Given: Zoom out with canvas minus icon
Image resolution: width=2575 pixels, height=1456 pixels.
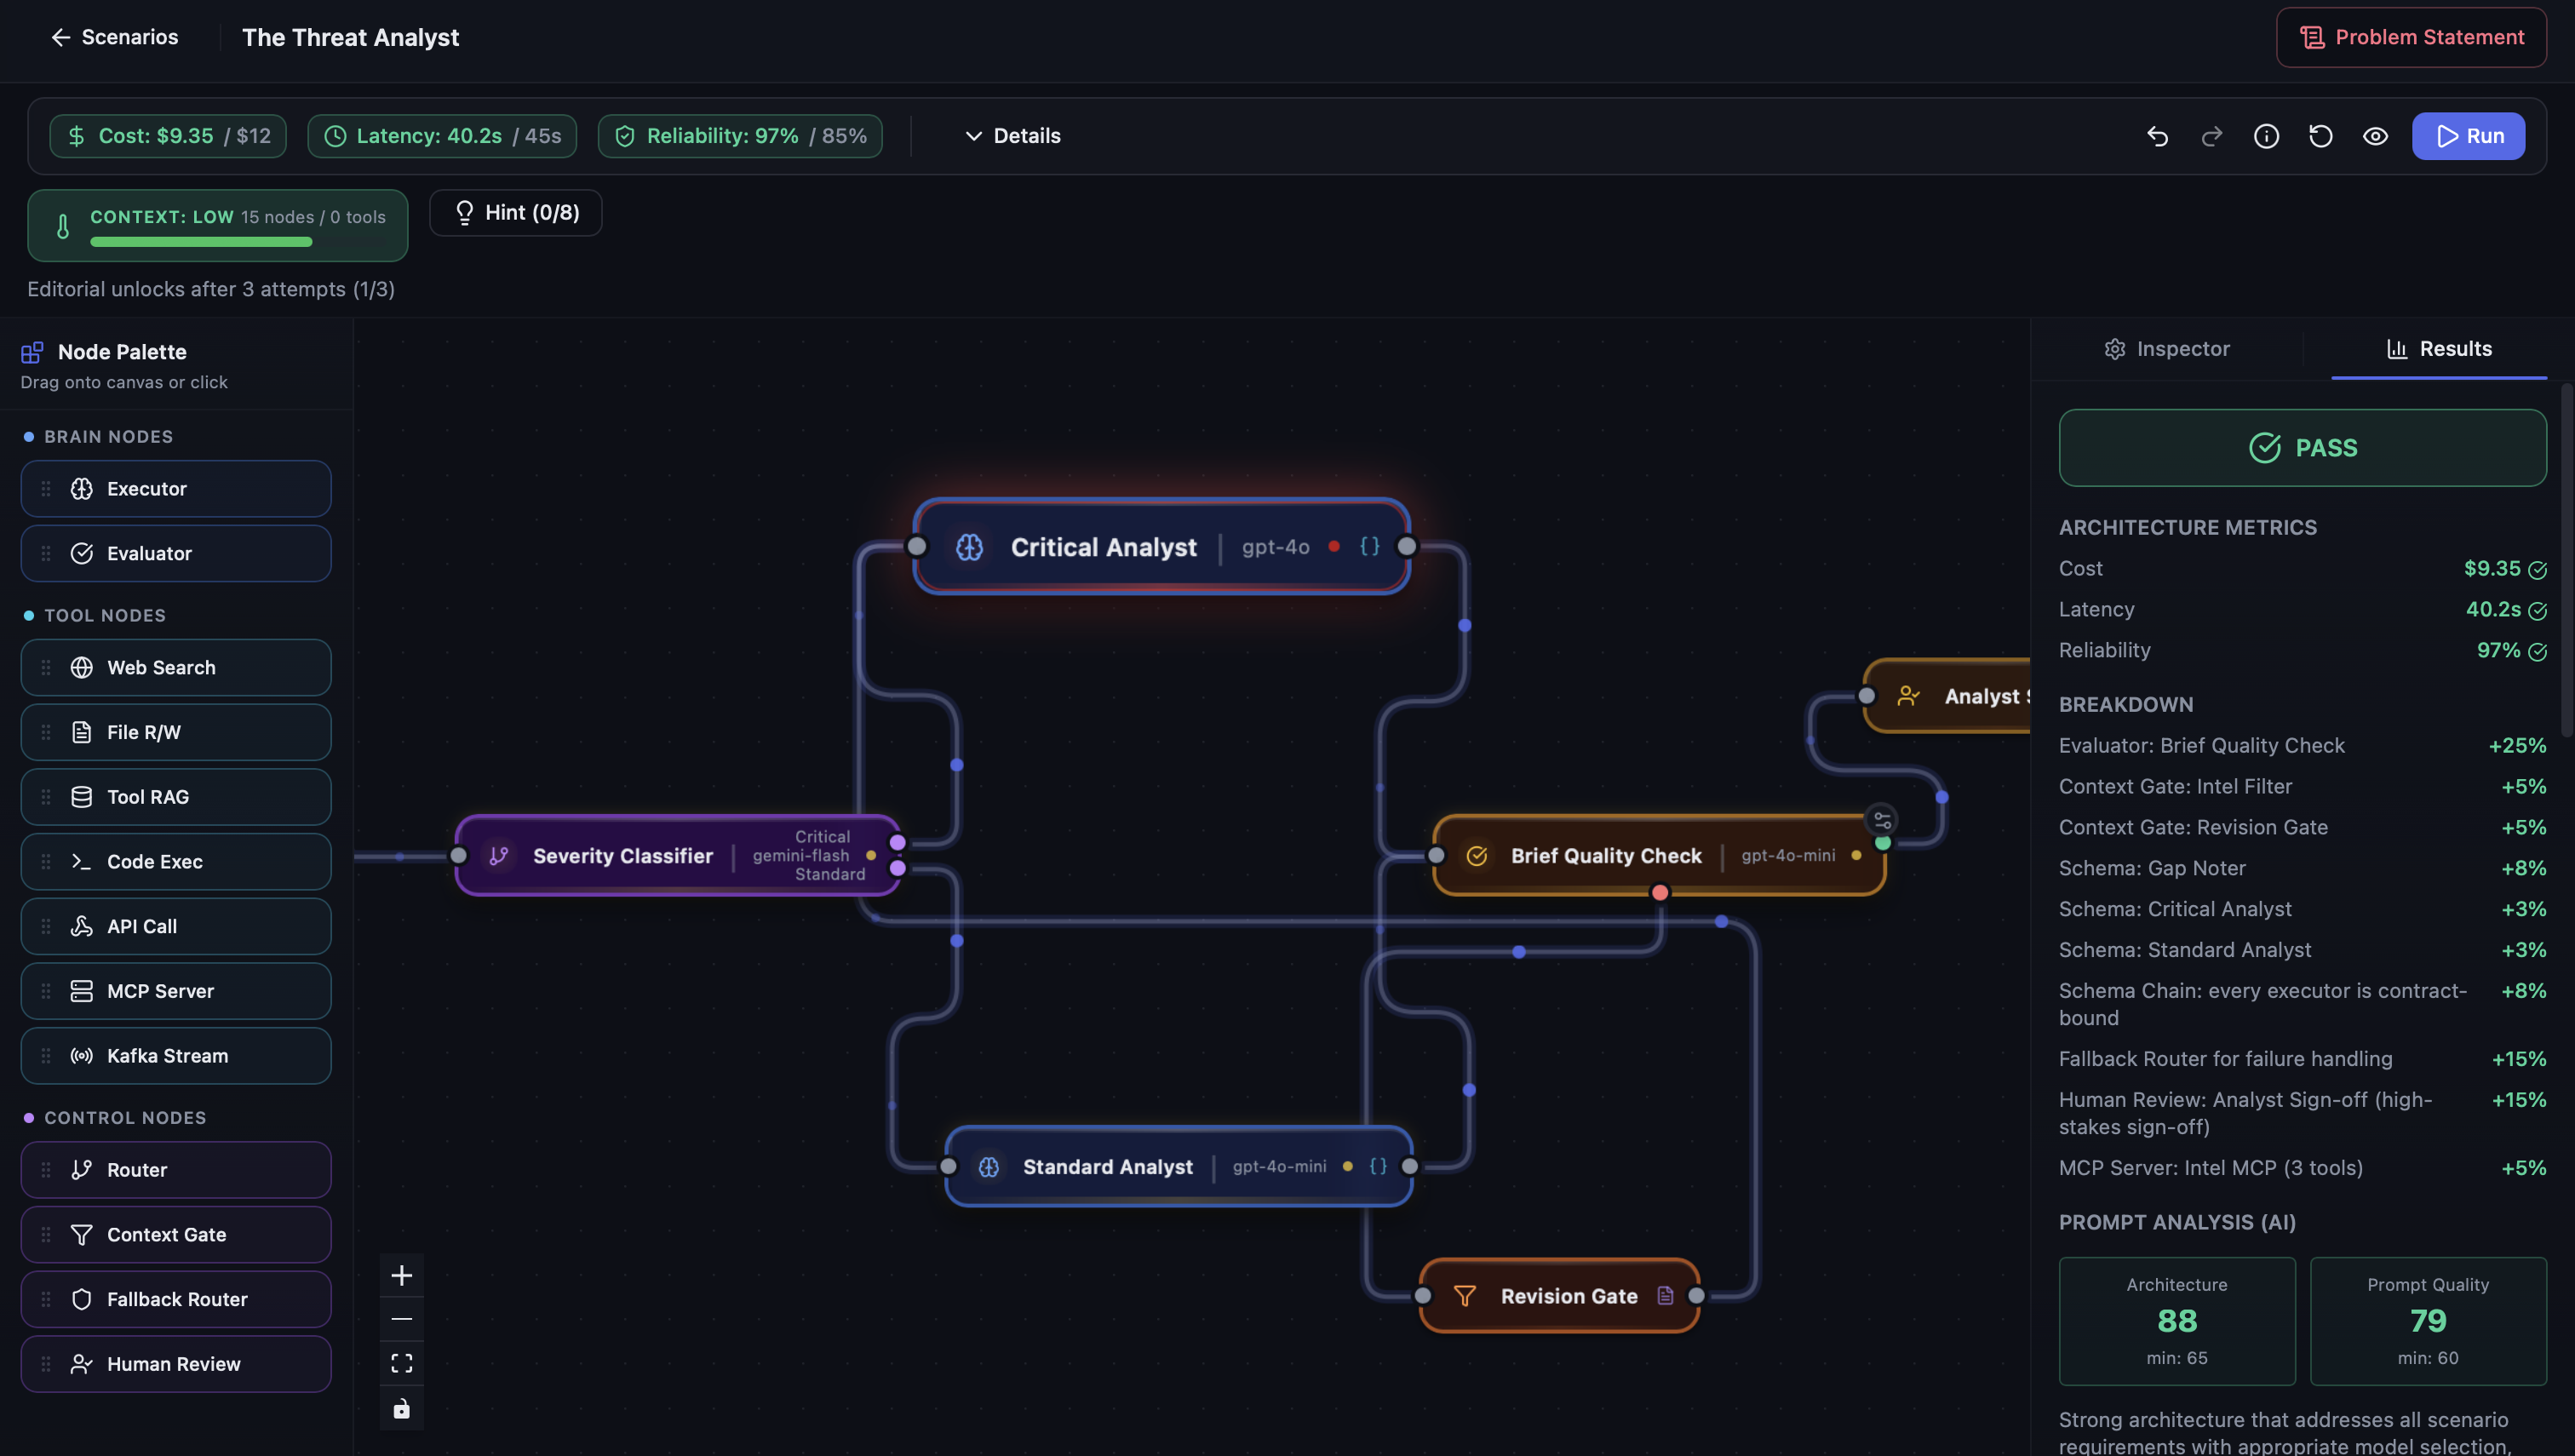Looking at the screenshot, I should [x=401, y=1319].
